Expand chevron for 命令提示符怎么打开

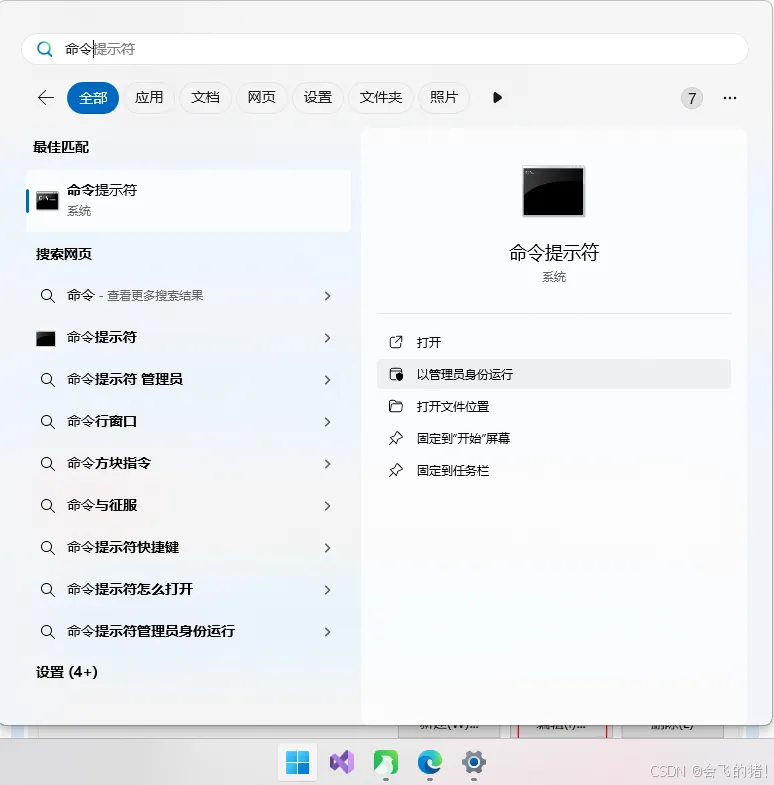point(327,590)
